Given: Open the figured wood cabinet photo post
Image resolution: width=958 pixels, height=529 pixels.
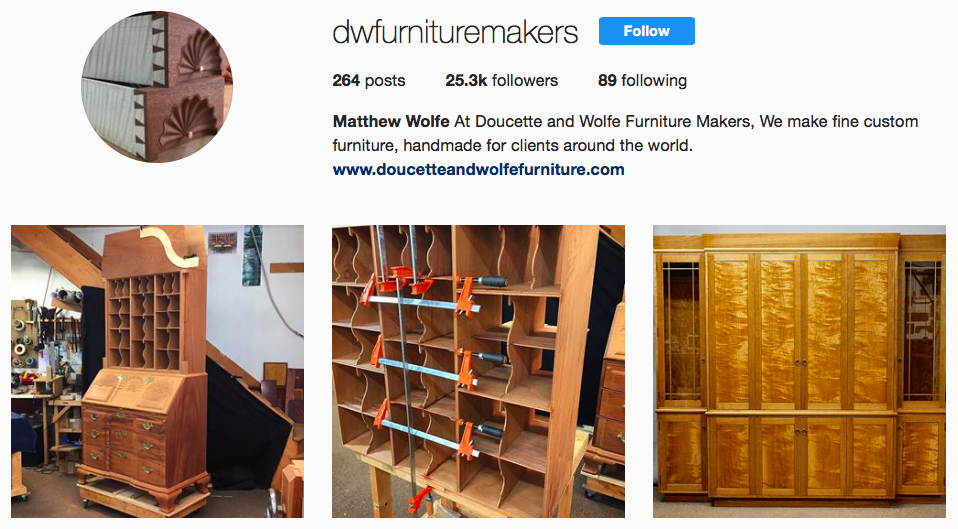Looking at the screenshot, I should (x=799, y=371).
